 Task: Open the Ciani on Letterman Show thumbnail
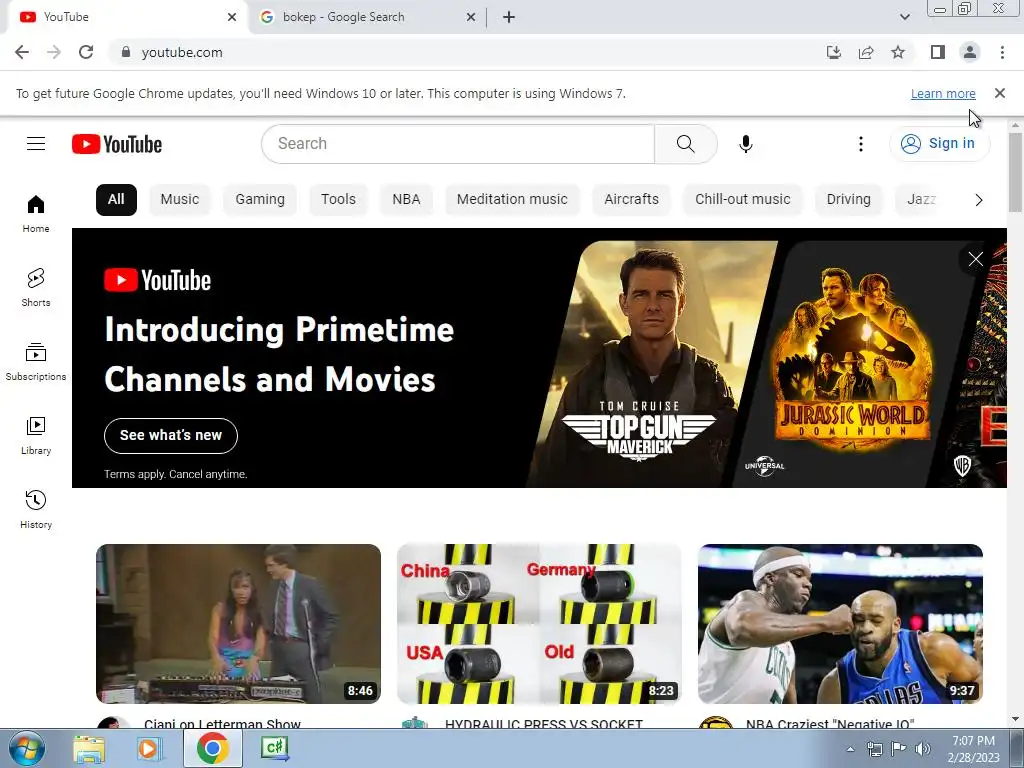point(238,624)
